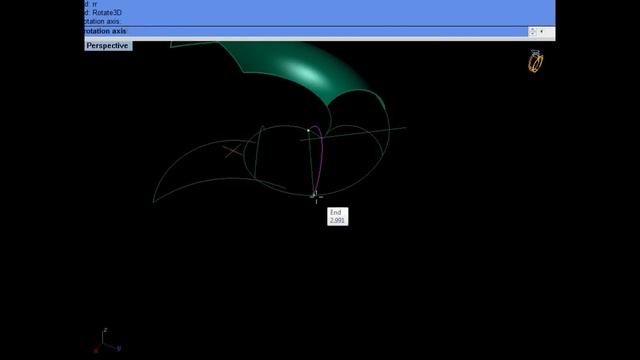Open the command line dropdown arrow

tap(542, 31)
